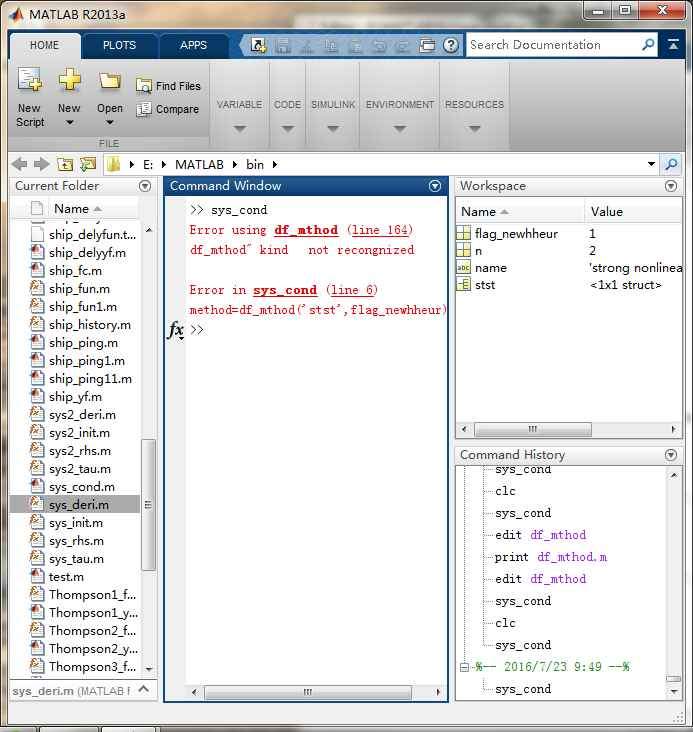Click Find Files in the FILE section
Image resolution: width=693 pixels, height=732 pixels.
tap(169, 86)
